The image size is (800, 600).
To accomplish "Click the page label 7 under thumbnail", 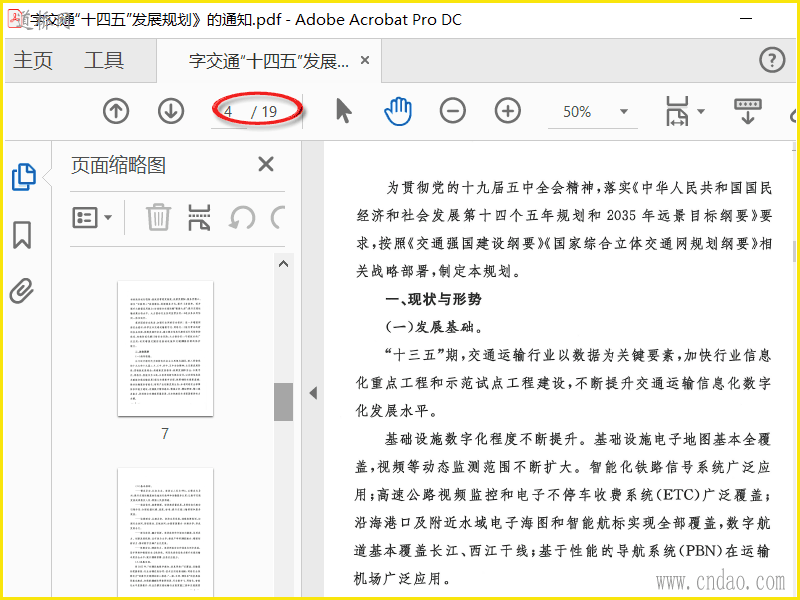I will pos(165,434).
